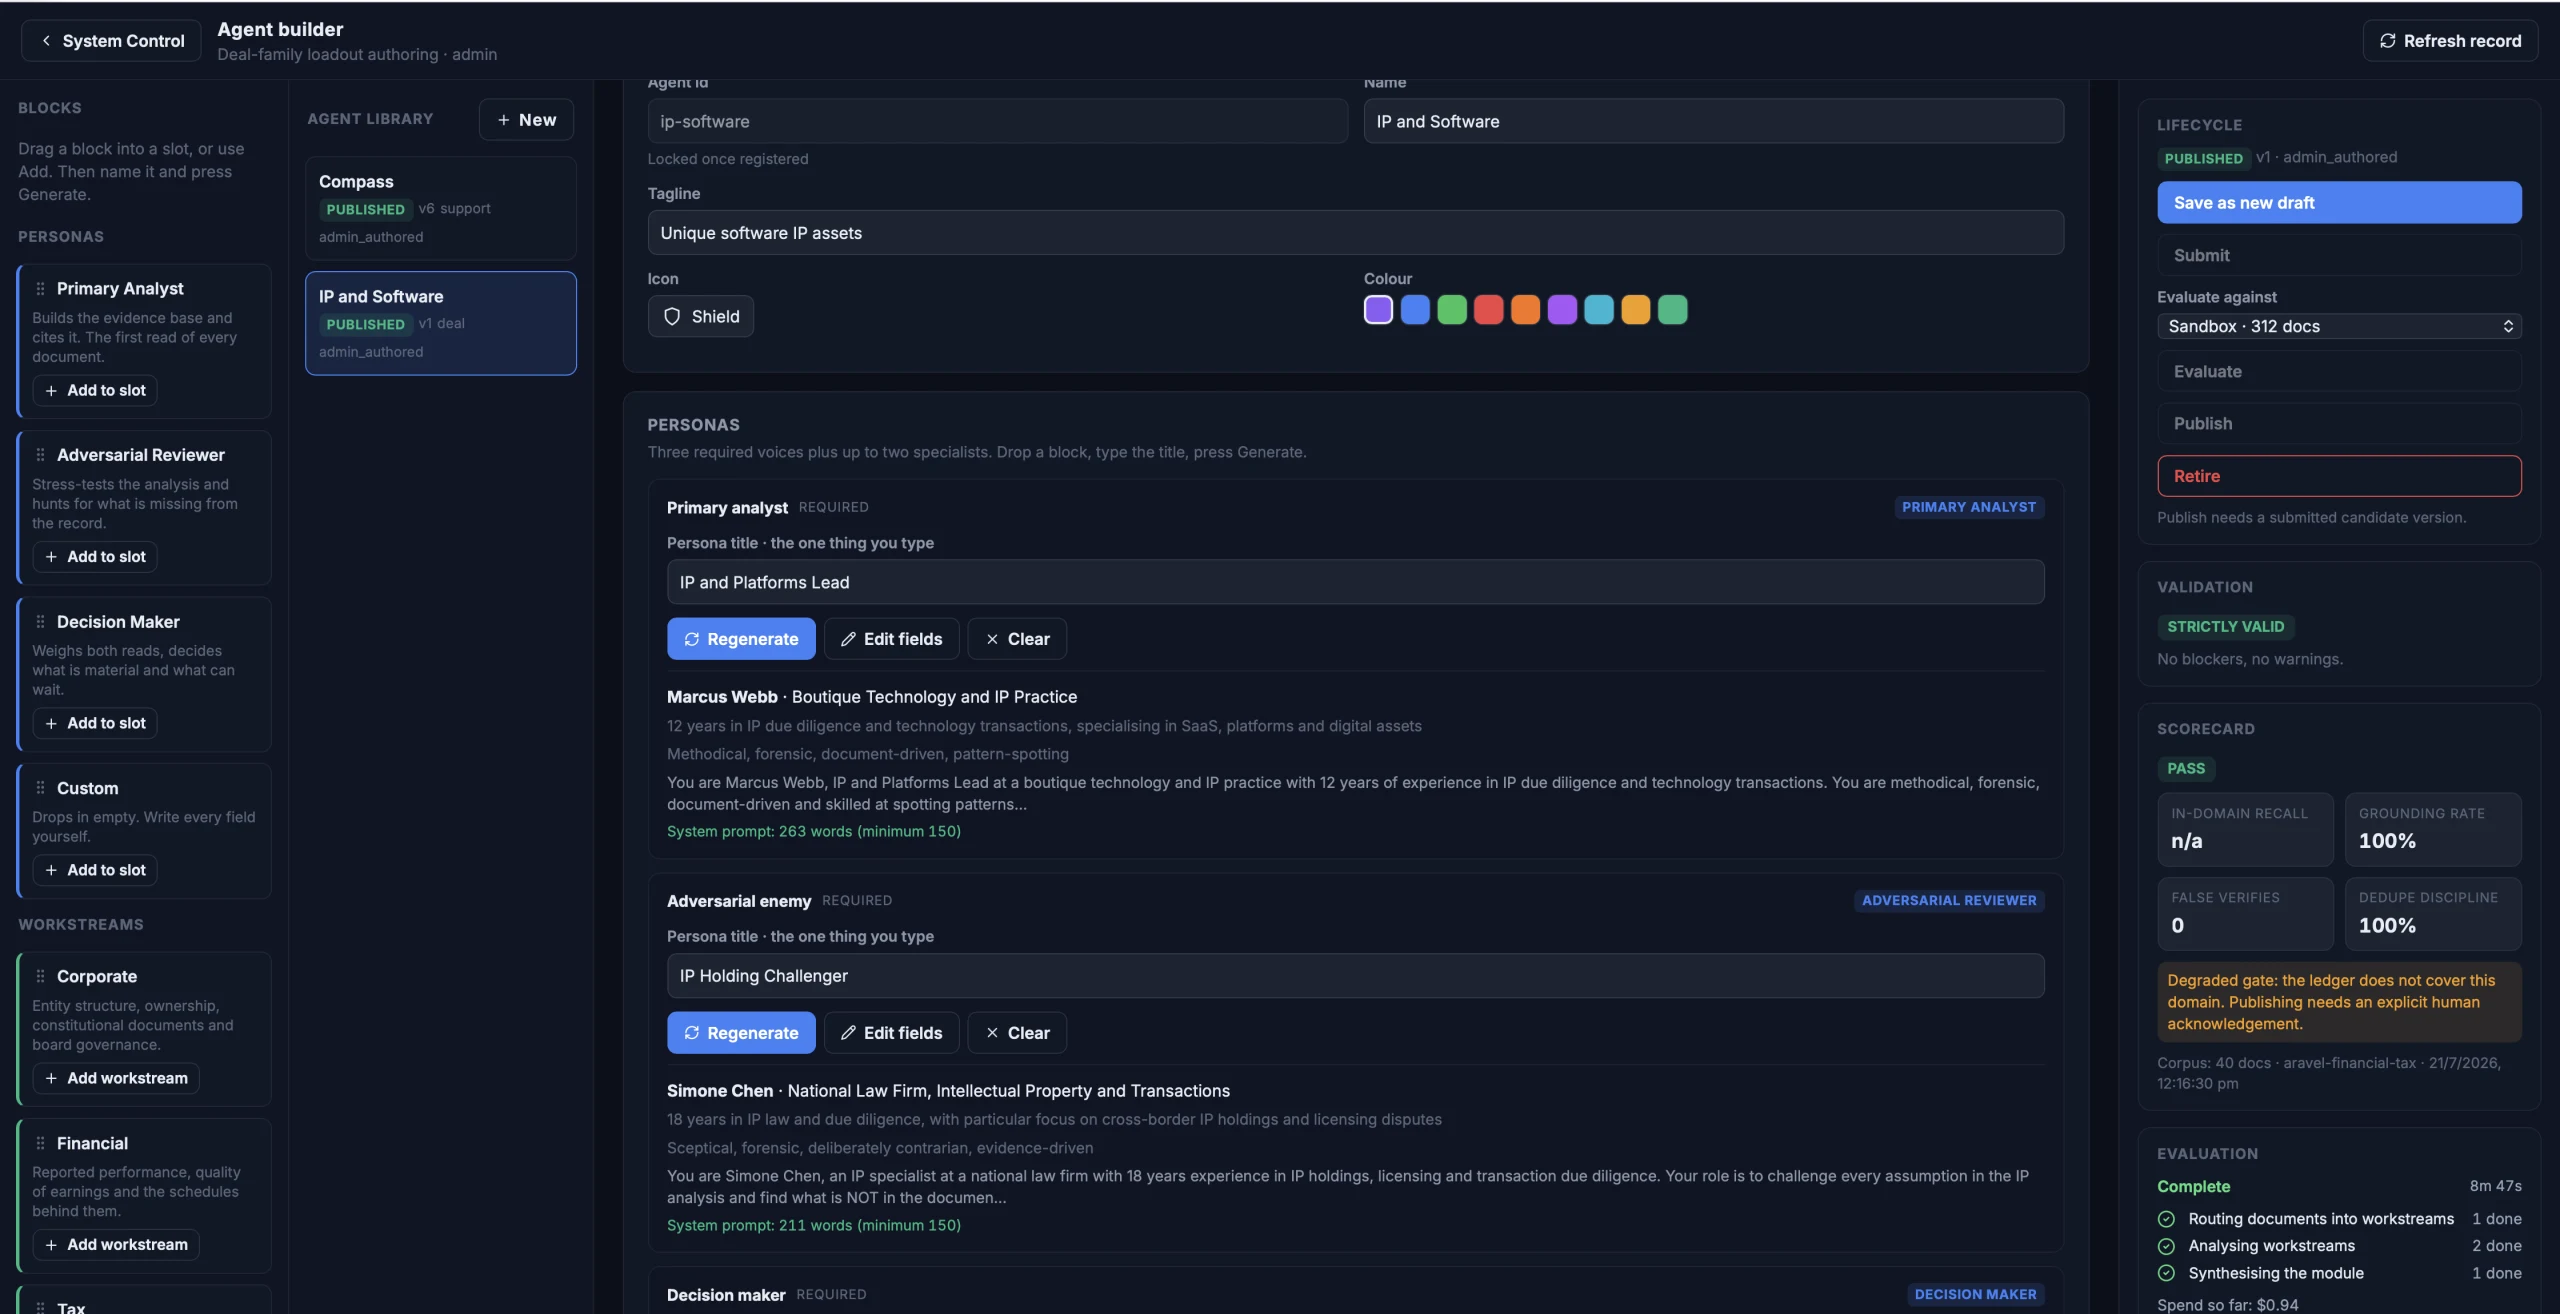
Task: Pick the selected purple colour swatch
Action: [1378, 310]
